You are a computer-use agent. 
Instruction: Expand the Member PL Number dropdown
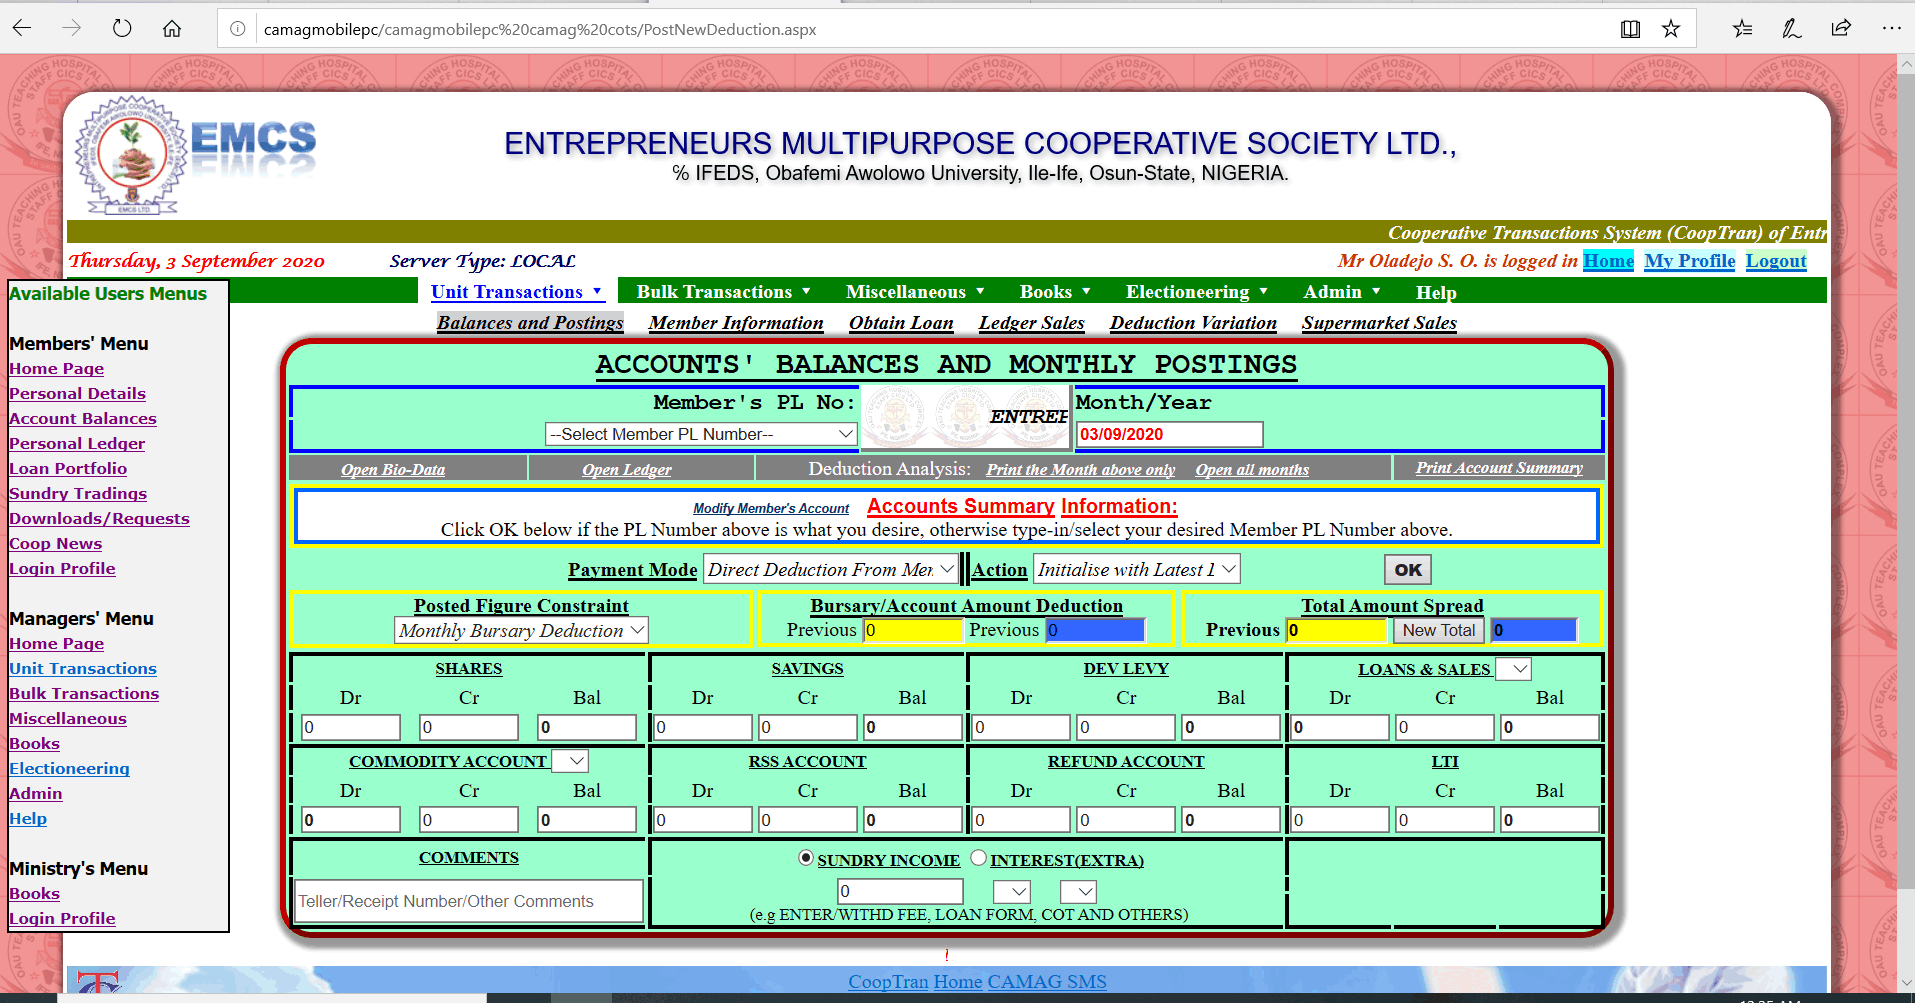(701, 434)
